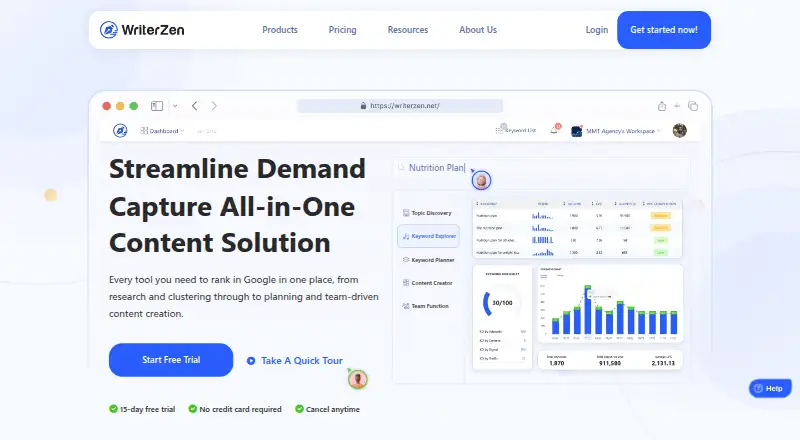
Task: Open the Pricing page
Action: pos(342,30)
